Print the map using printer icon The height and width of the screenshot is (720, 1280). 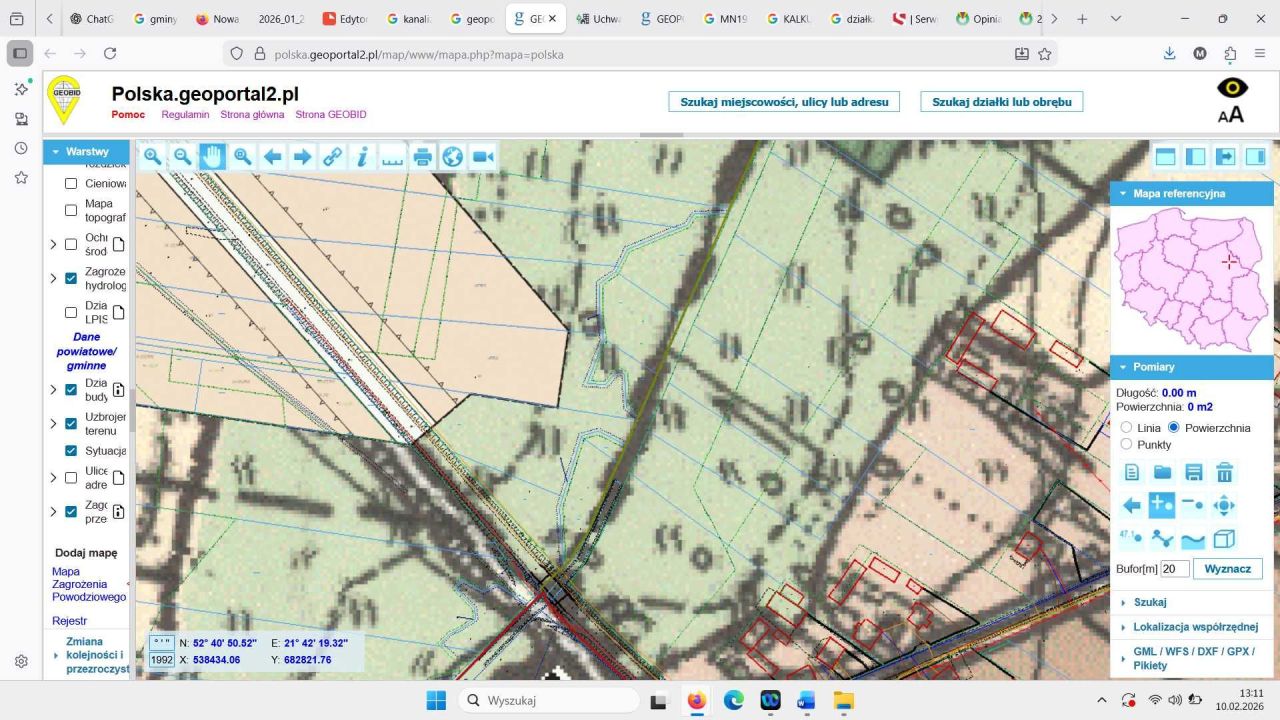pyautogui.click(x=422, y=156)
